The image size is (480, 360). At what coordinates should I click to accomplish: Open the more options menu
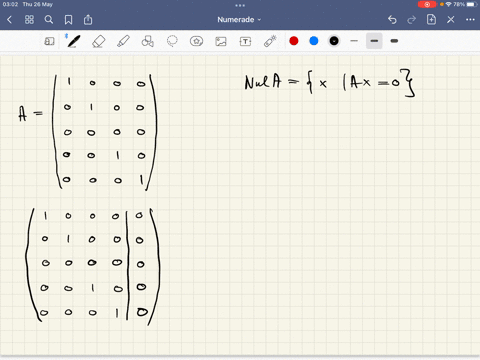click(x=470, y=20)
